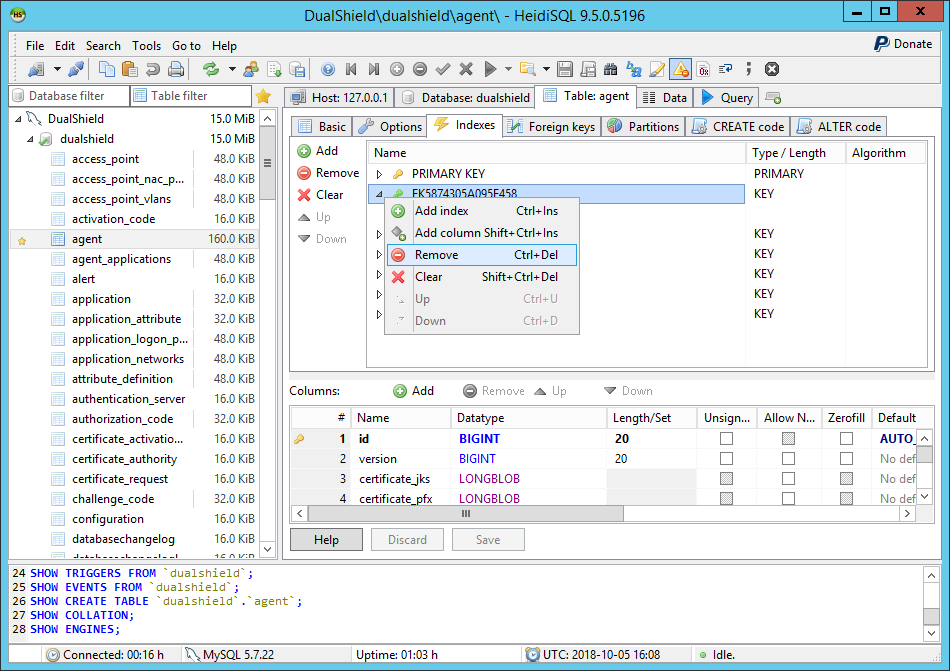Image resolution: width=950 pixels, height=671 pixels.
Task: Click the black circled X cancel icon
Action: coord(772,69)
